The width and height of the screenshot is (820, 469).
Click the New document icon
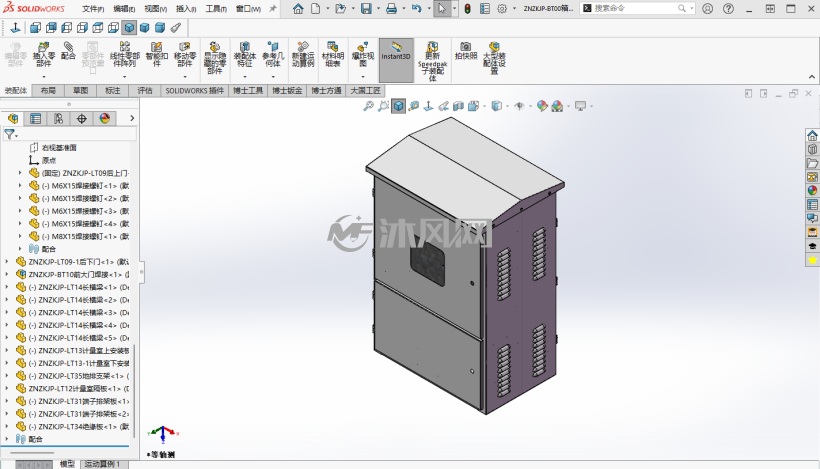[x=315, y=8]
